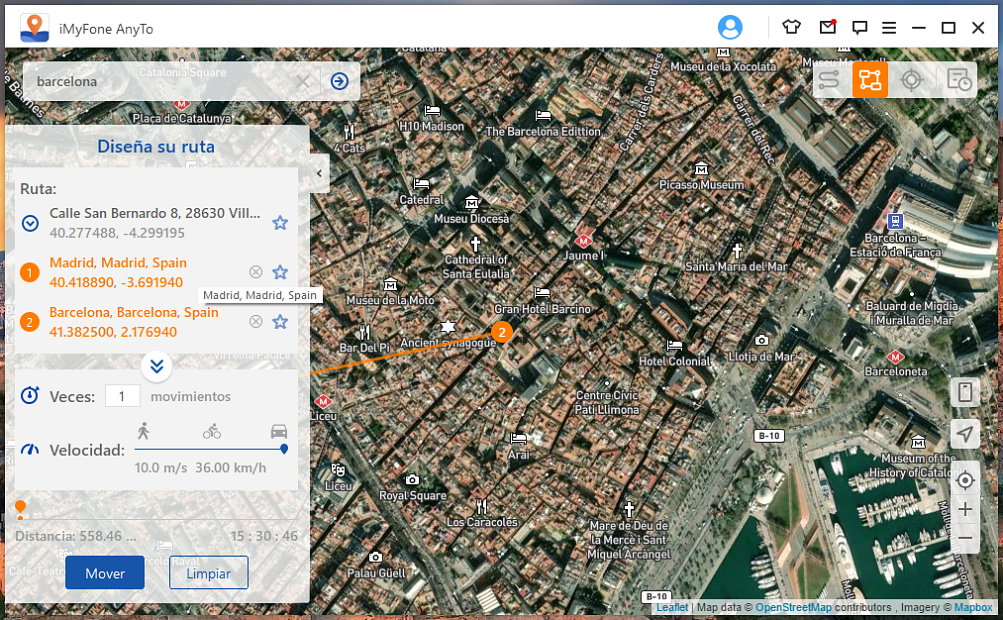
Task: Click the Museu de la Moto icon
Action: point(390,285)
